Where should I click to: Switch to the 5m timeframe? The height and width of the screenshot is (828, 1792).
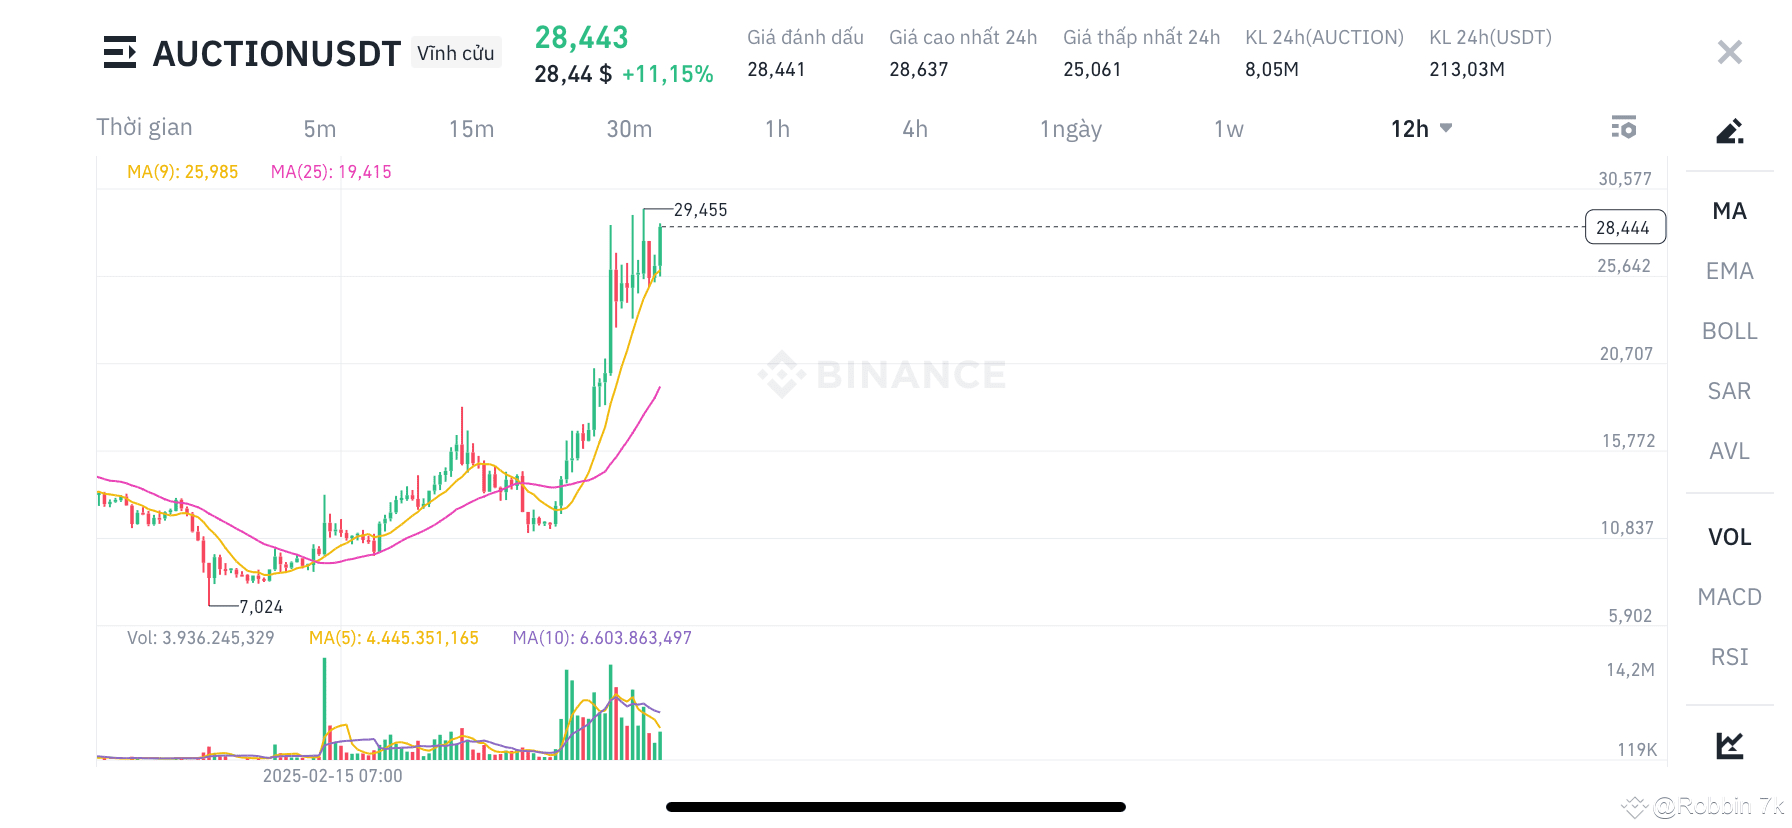(x=320, y=129)
